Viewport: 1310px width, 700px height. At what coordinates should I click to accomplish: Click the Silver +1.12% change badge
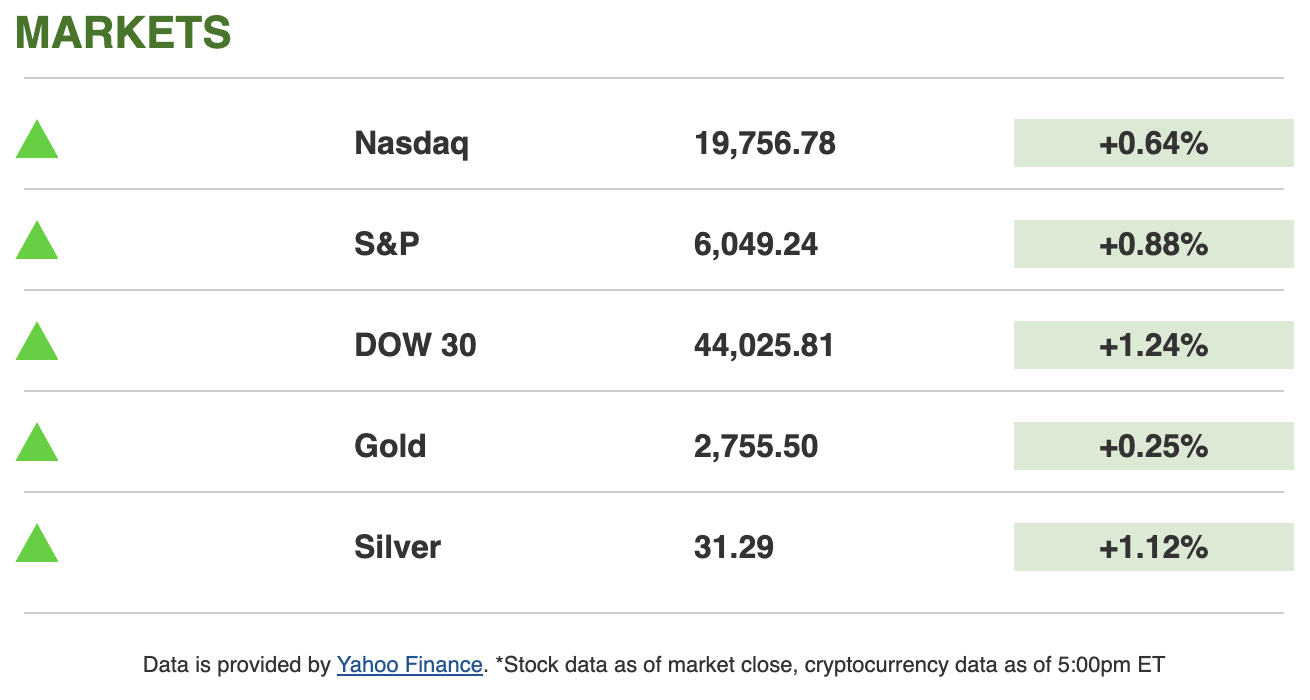pyautogui.click(x=1153, y=547)
